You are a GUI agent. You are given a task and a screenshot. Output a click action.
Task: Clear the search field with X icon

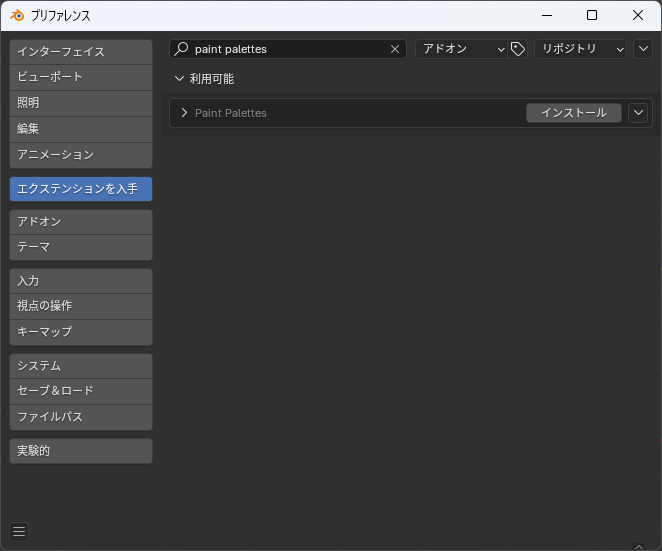(395, 49)
